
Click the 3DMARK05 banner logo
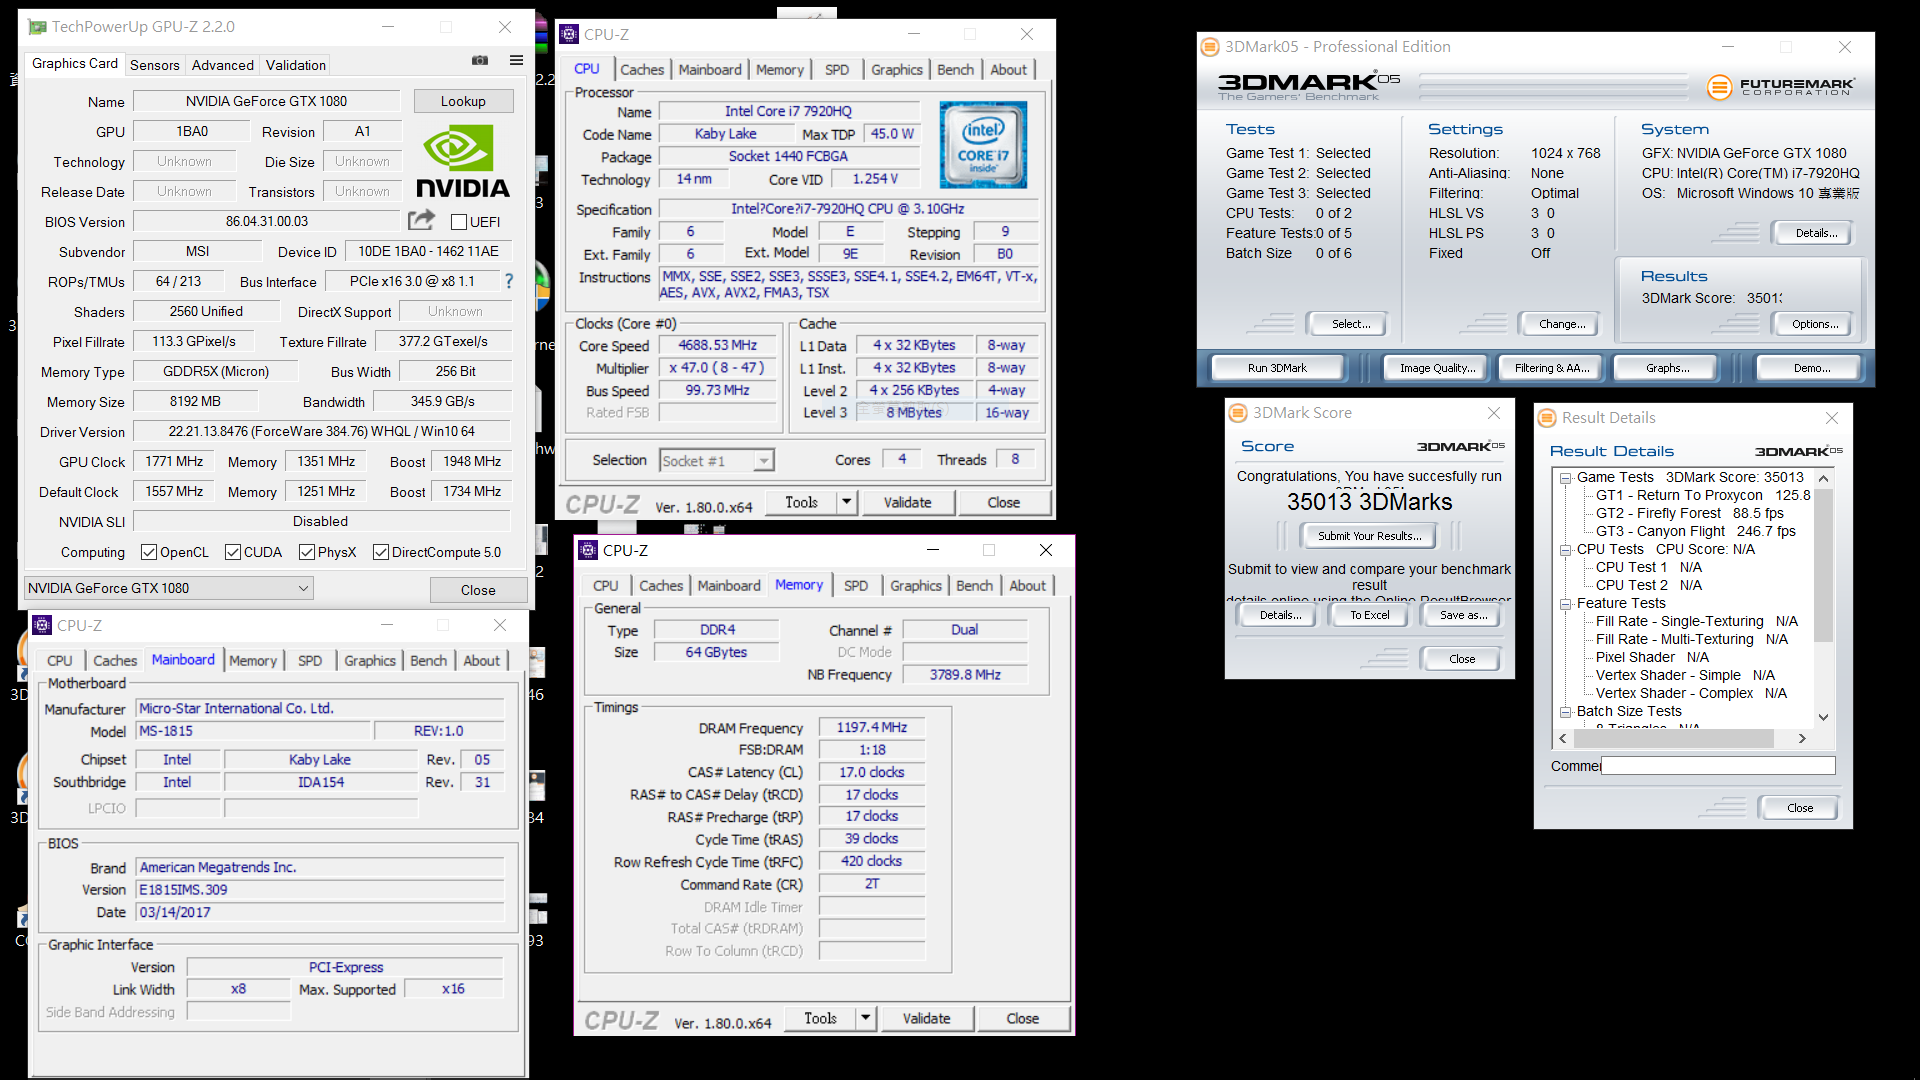point(1308,86)
